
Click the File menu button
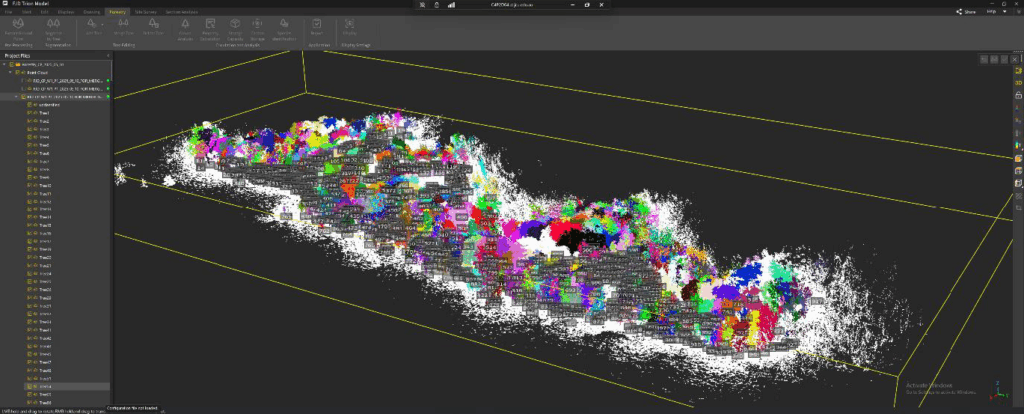tap(8, 12)
